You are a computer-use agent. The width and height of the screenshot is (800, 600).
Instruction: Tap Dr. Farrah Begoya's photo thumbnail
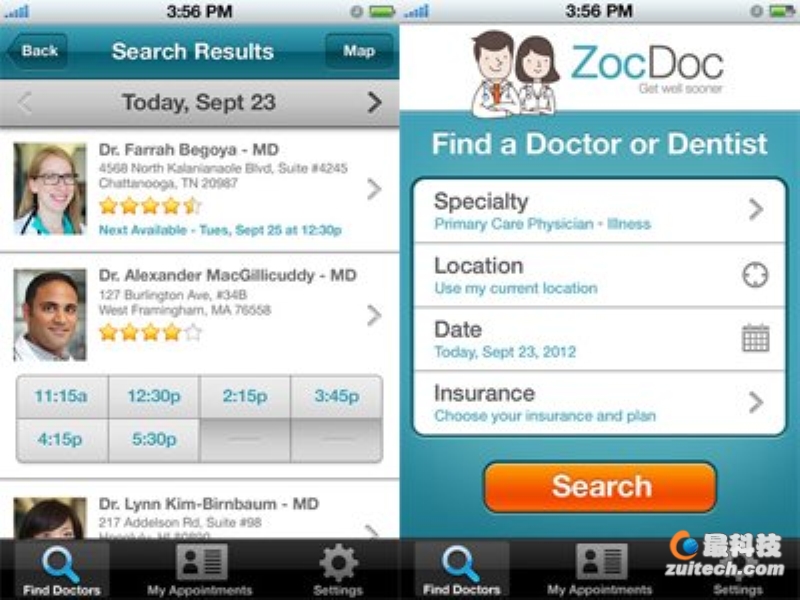pos(50,189)
